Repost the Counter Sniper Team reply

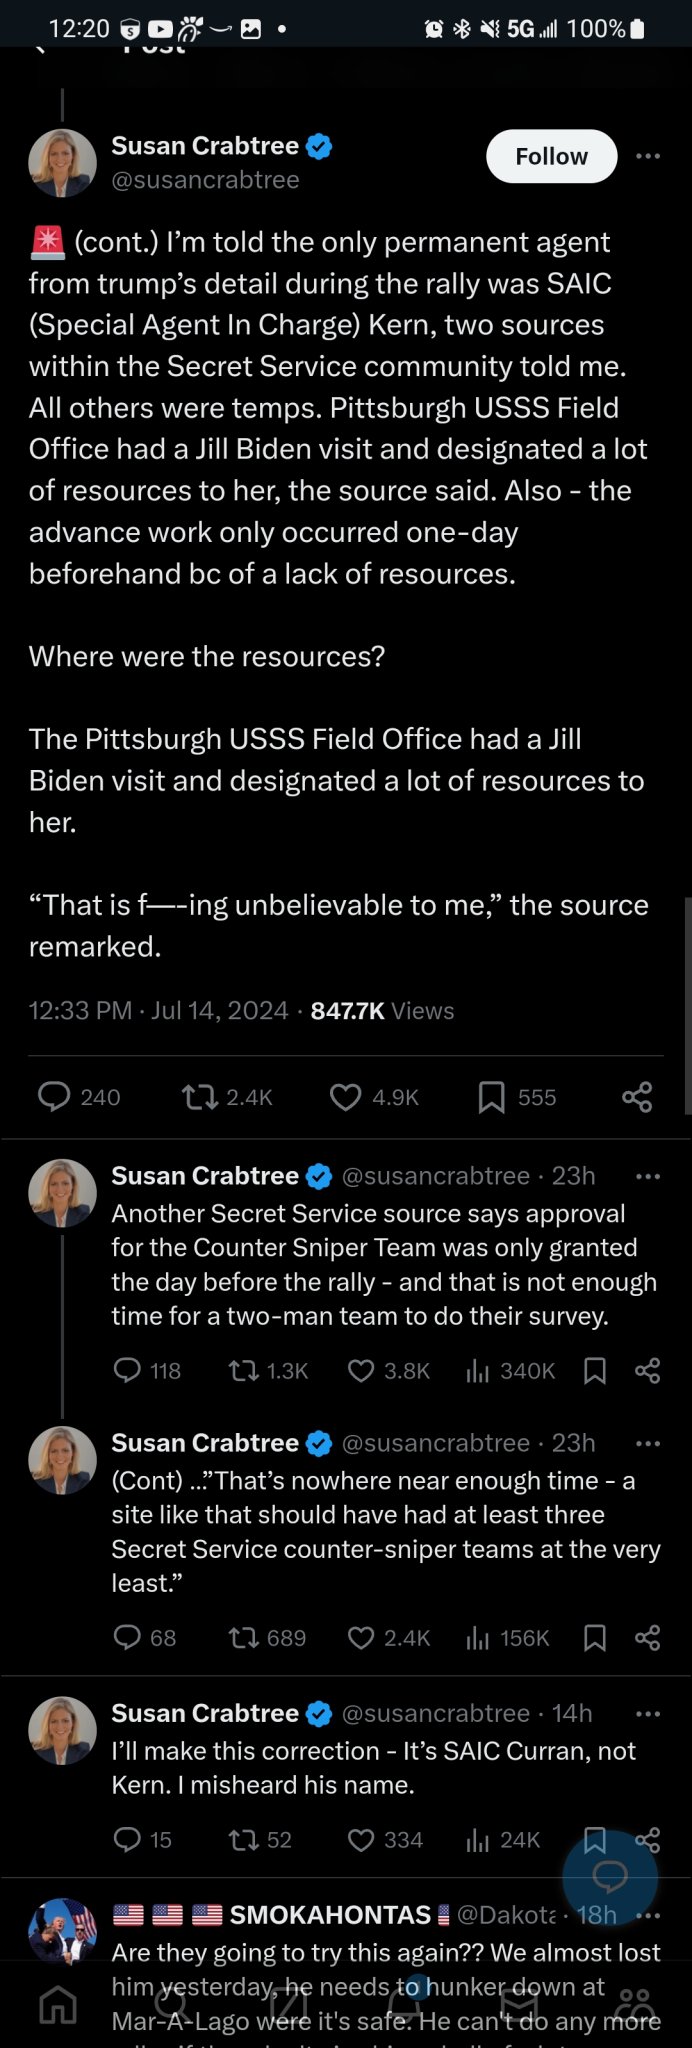pos(243,1370)
